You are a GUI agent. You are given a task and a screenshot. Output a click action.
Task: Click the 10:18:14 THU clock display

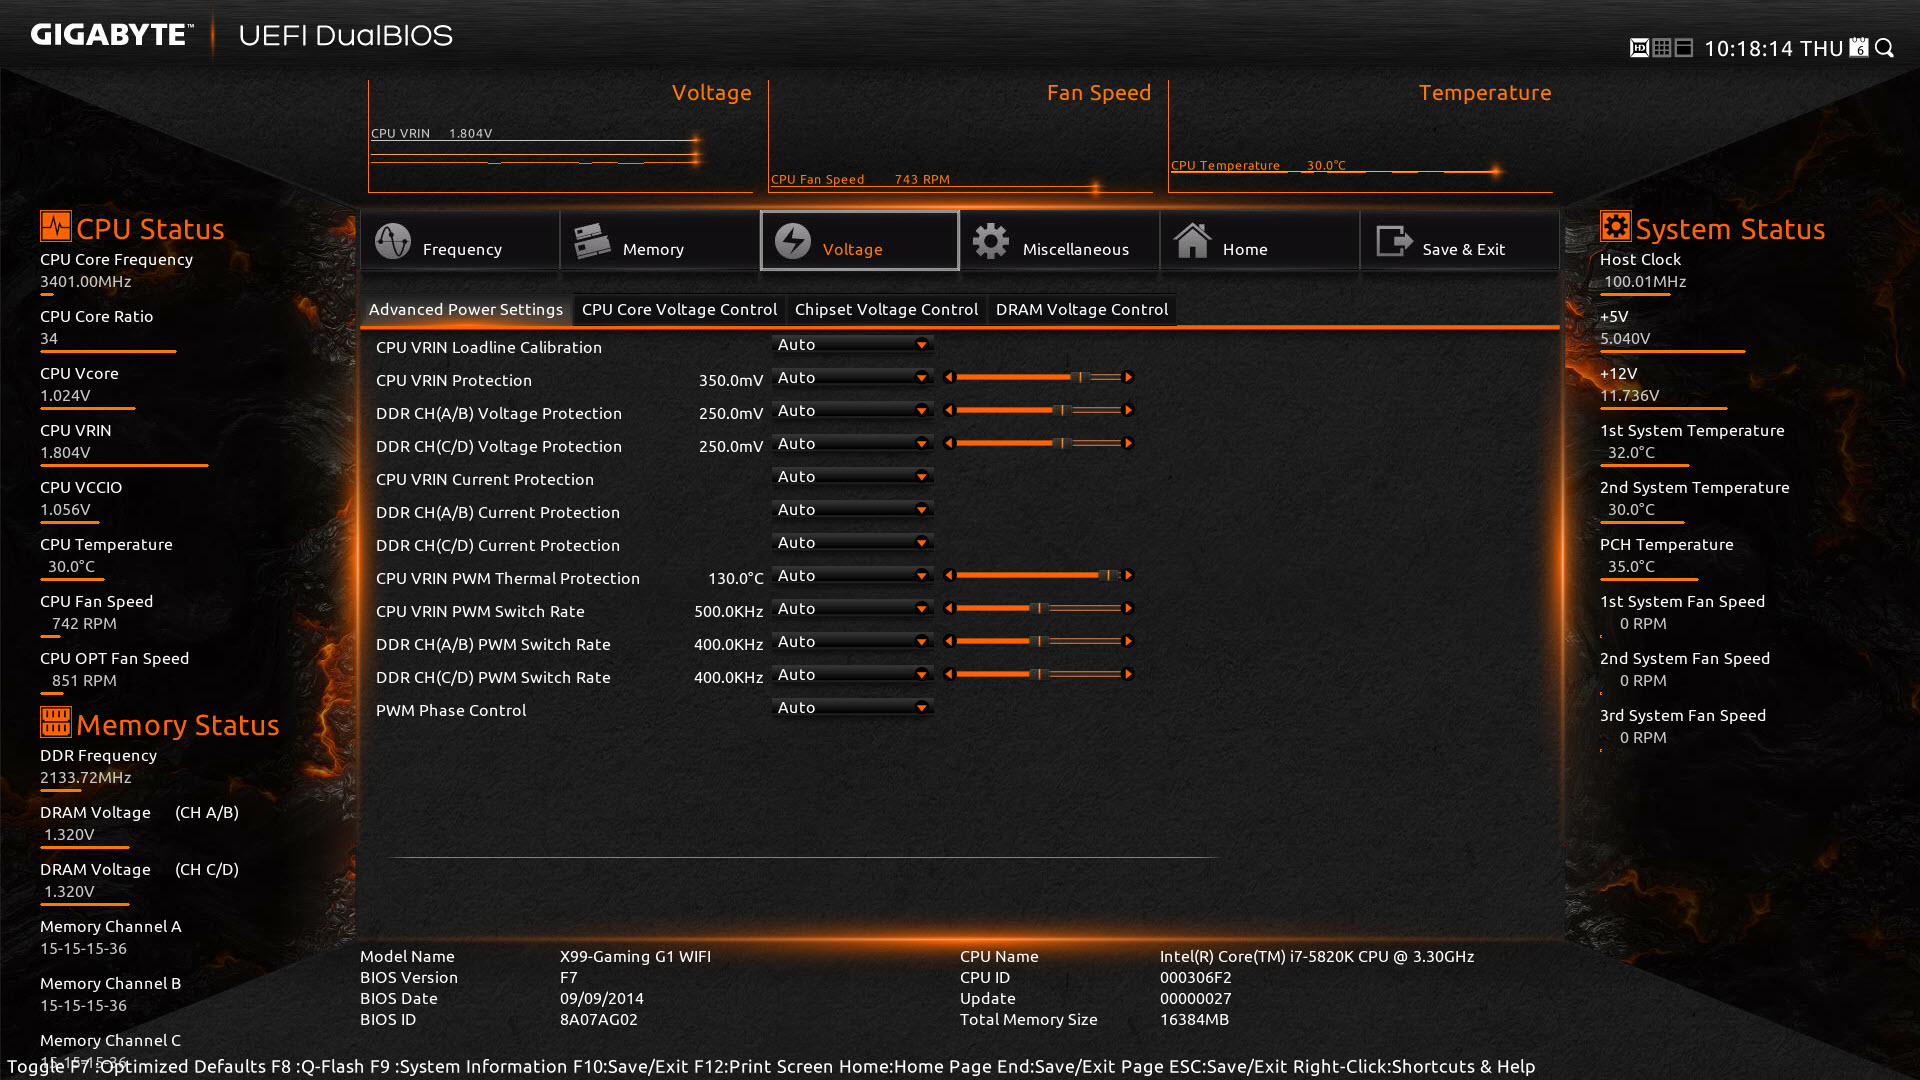tap(1773, 48)
